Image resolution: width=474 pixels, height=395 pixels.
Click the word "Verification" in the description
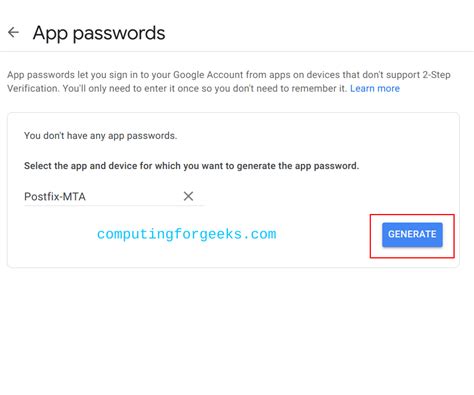tap(34, 88)
